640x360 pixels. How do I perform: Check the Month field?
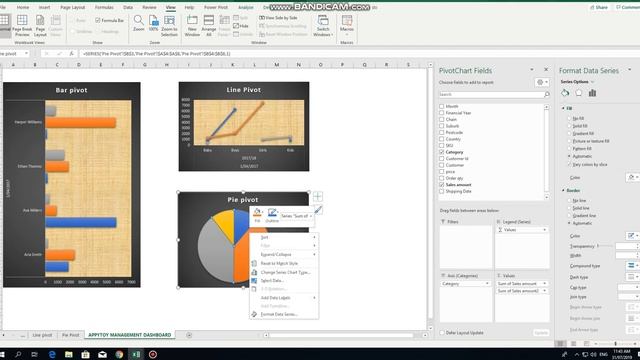[x=441, y=106]
